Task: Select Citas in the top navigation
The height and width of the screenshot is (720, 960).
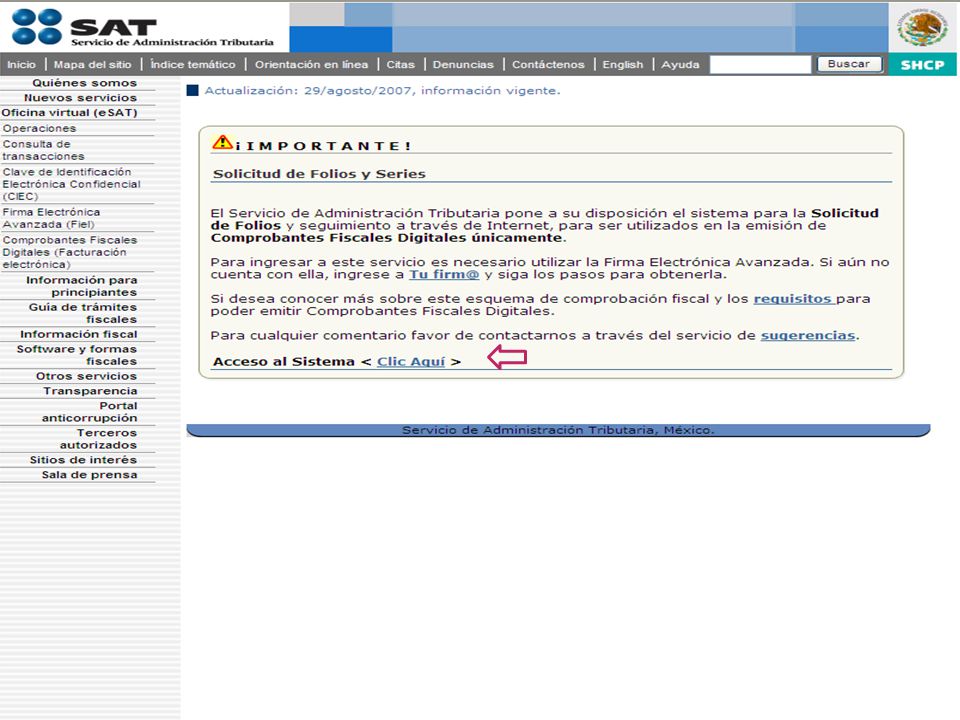Action: coord(400,64)
